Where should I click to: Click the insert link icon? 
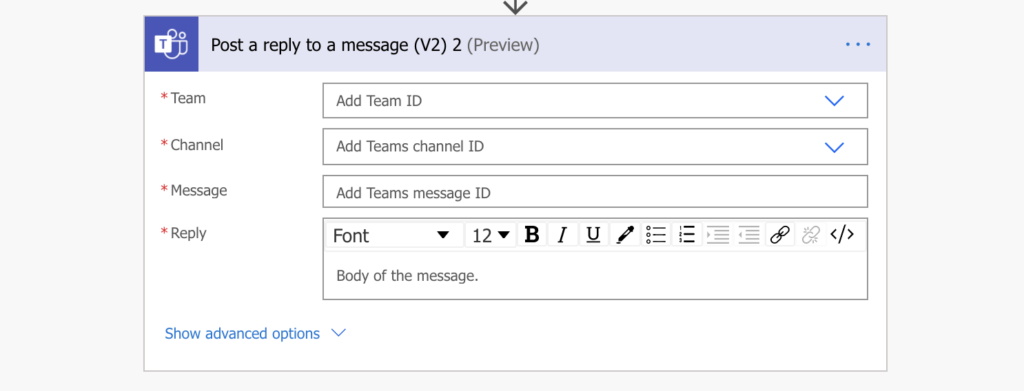(x=780, y=234)
